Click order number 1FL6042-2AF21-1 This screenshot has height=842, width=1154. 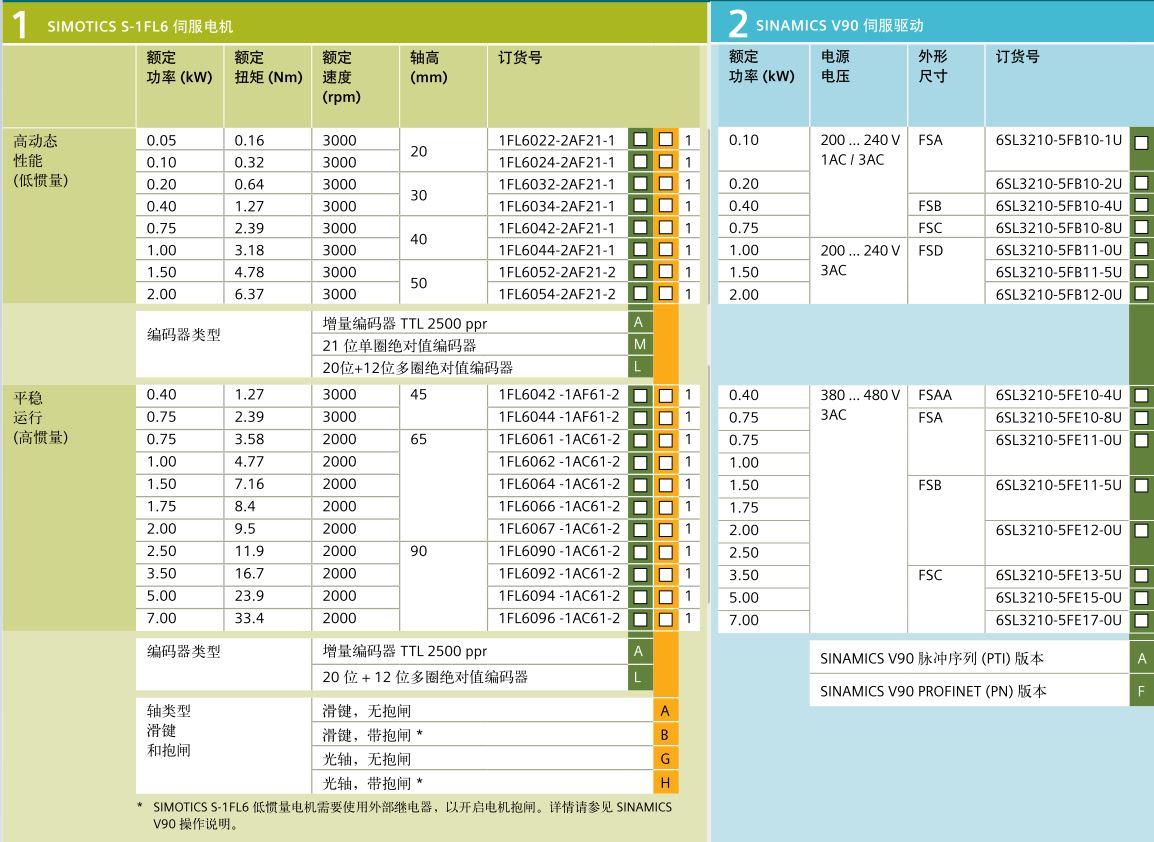coord(556,228)
